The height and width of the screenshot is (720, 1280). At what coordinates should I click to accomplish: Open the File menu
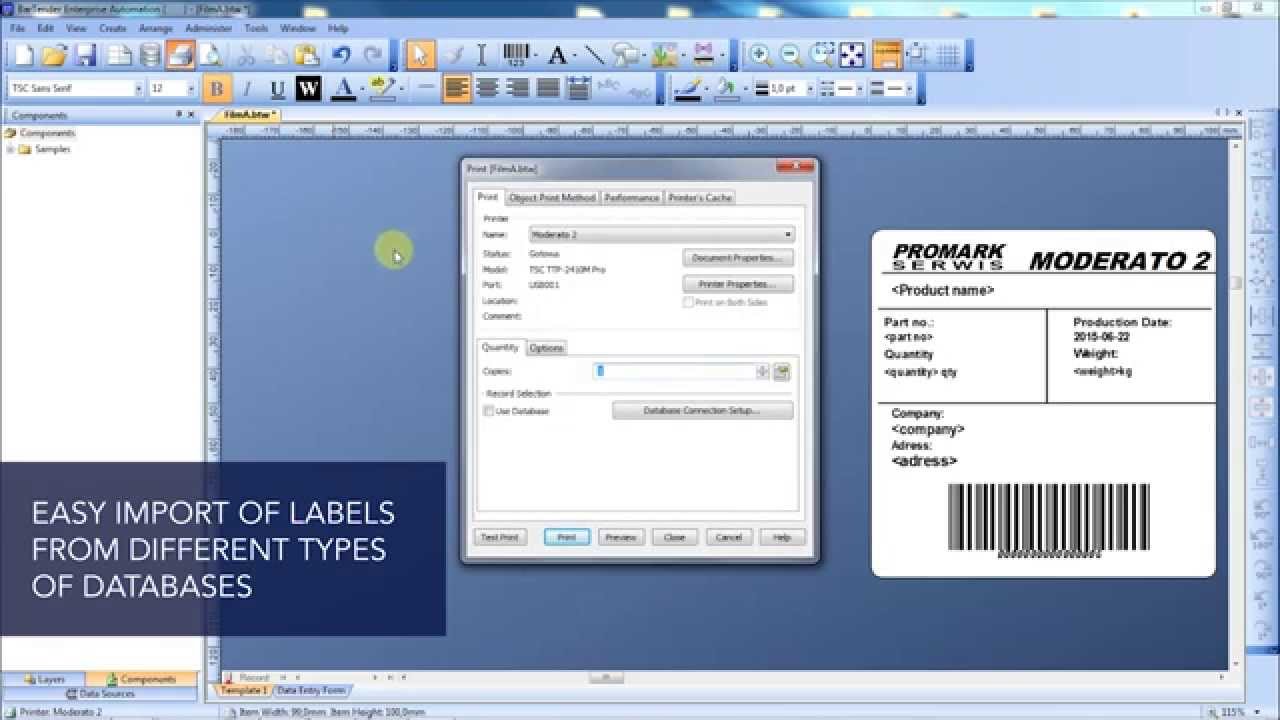click(x=17, y=28)
